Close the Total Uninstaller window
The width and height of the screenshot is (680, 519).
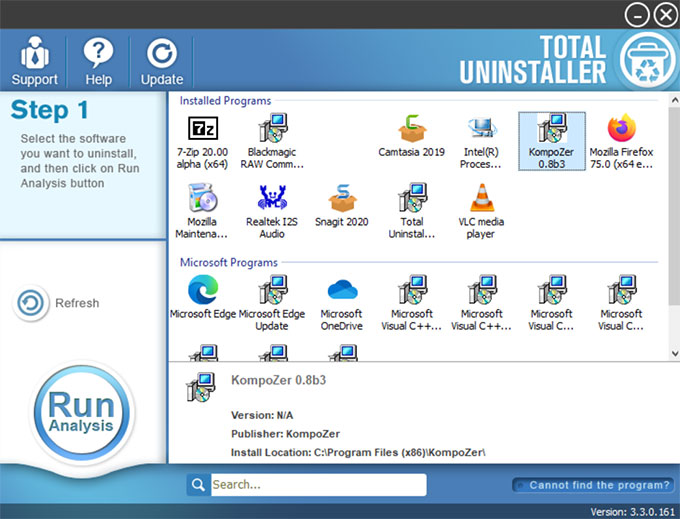coord(665,15)
